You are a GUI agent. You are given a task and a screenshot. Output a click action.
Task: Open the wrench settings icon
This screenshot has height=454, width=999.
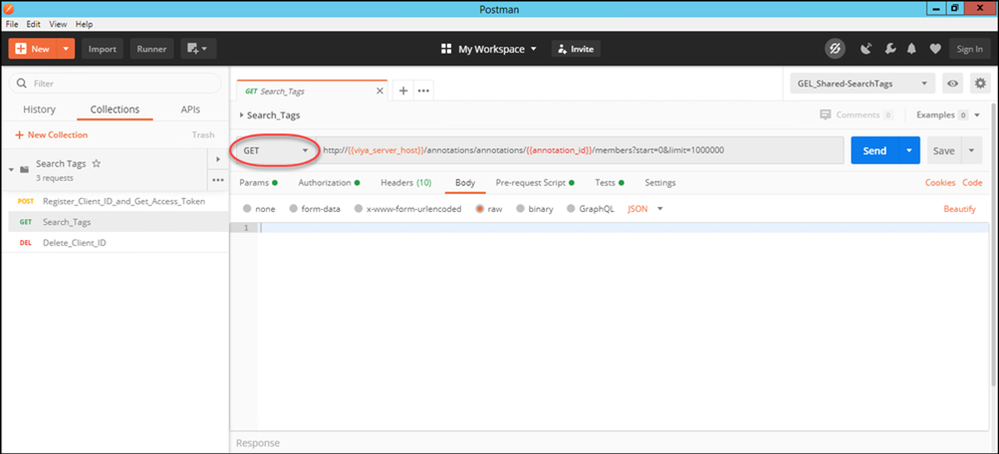tap(890, 48)
